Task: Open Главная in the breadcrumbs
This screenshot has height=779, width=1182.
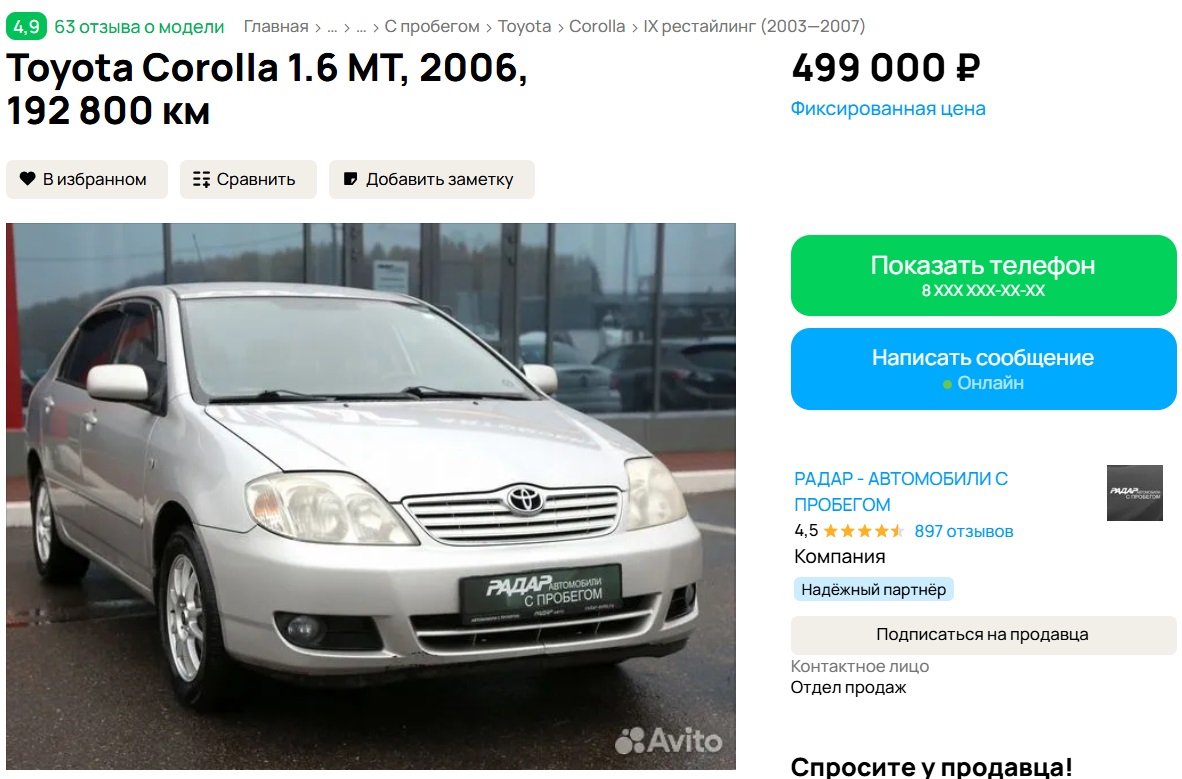Action: [276, 26]
